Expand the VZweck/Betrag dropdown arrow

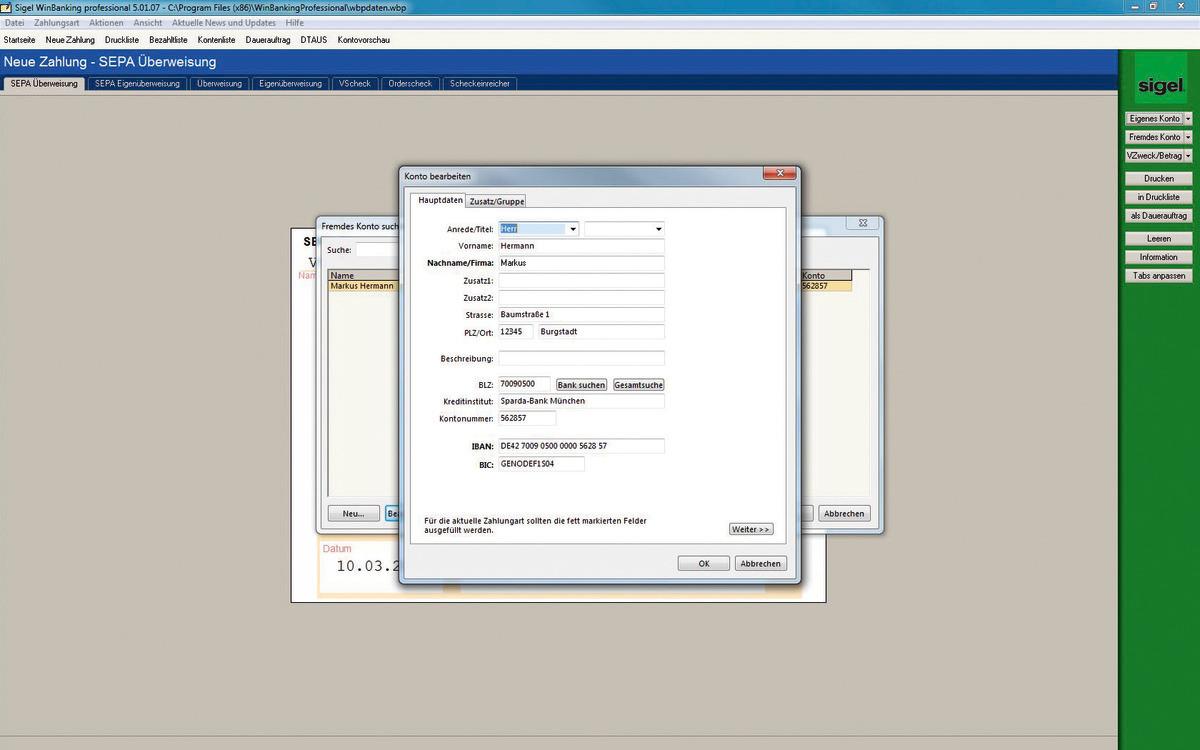(x=1186, y=156)
